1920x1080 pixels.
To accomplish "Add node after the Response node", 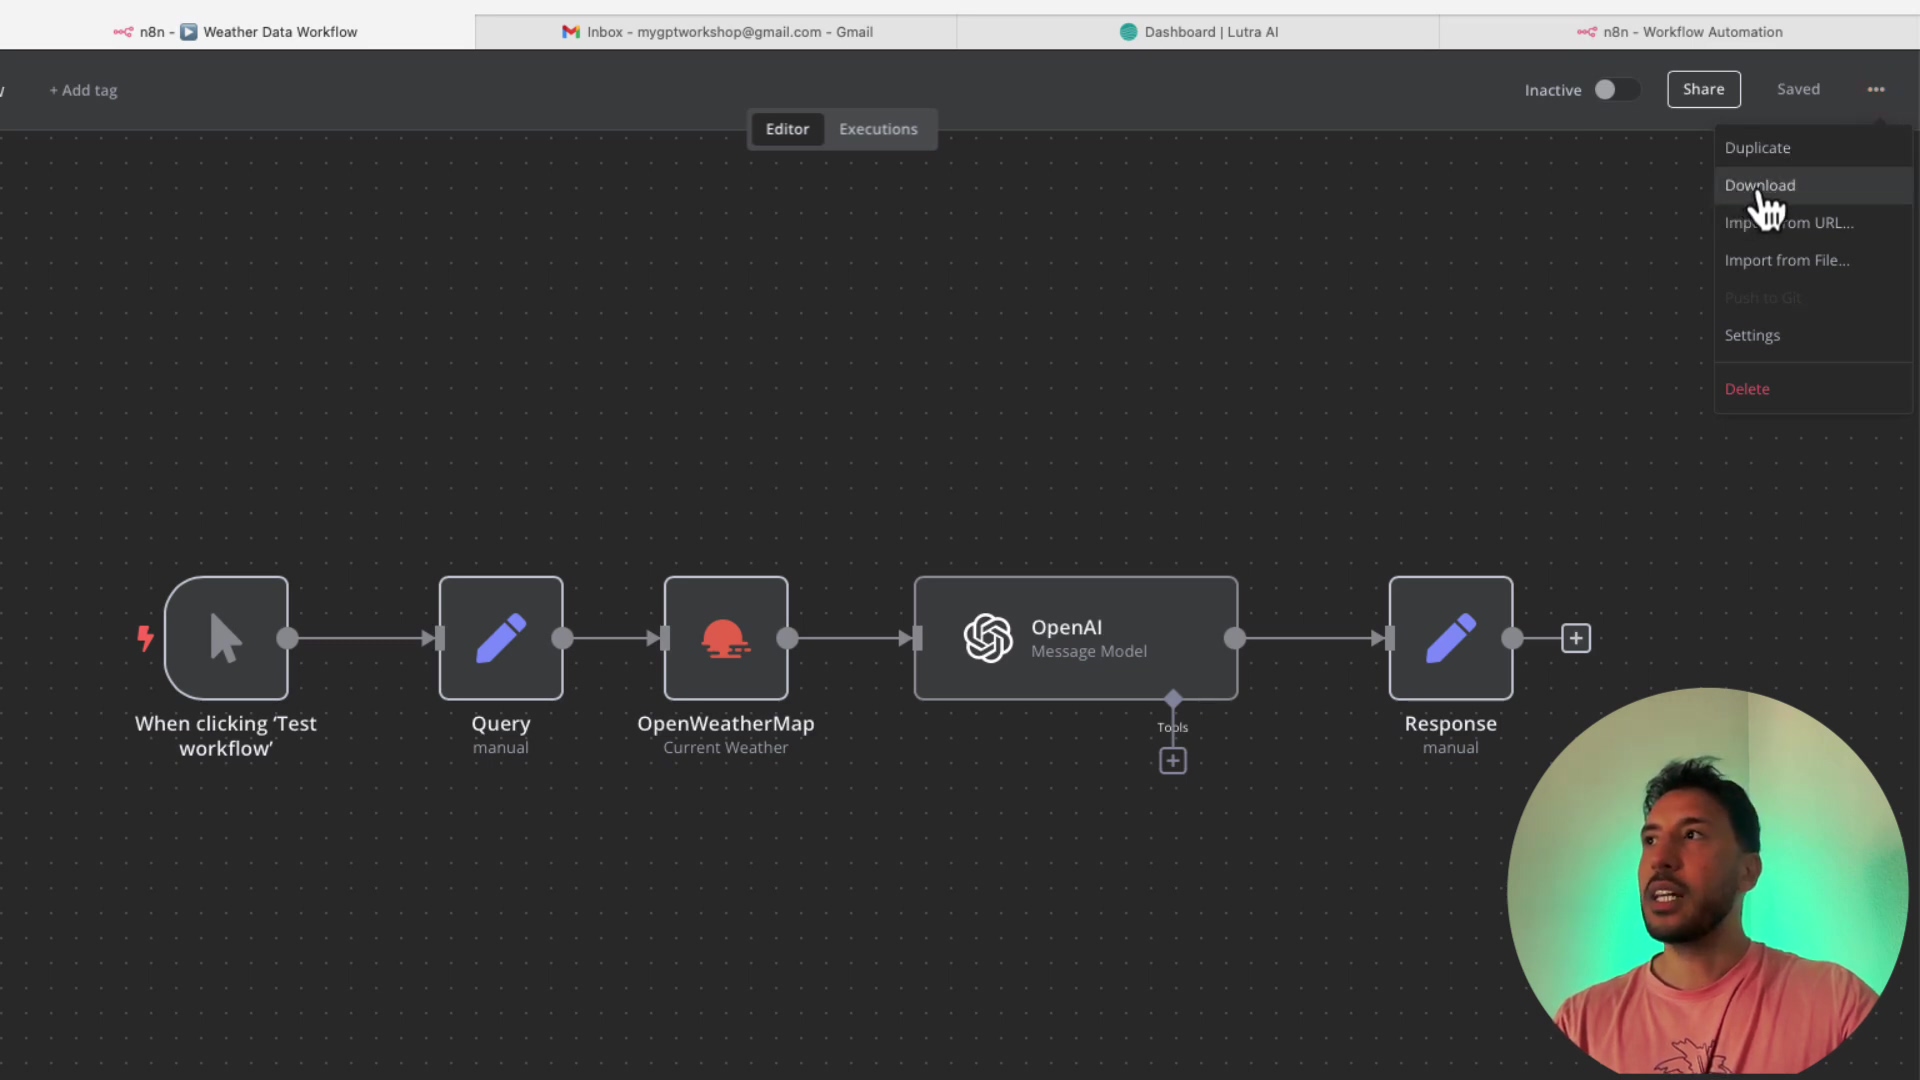I will coord(1576,638).
